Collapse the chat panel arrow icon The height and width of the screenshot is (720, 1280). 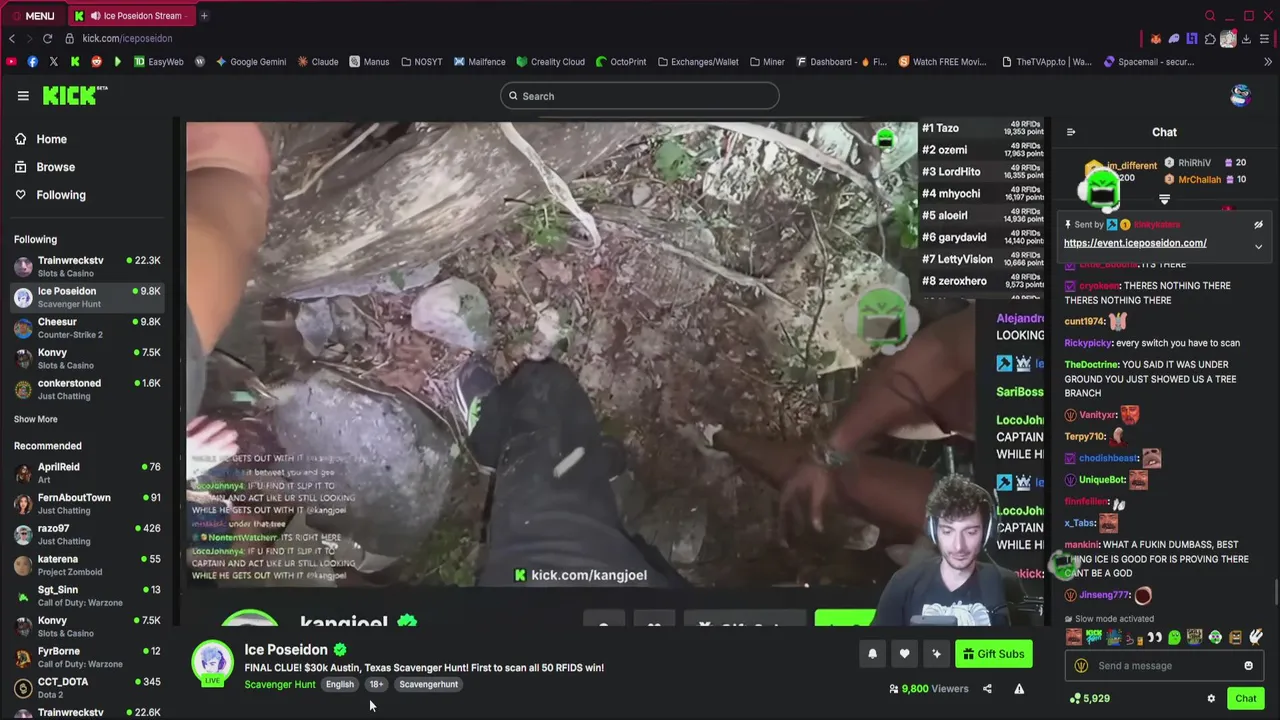[1071, 132]
